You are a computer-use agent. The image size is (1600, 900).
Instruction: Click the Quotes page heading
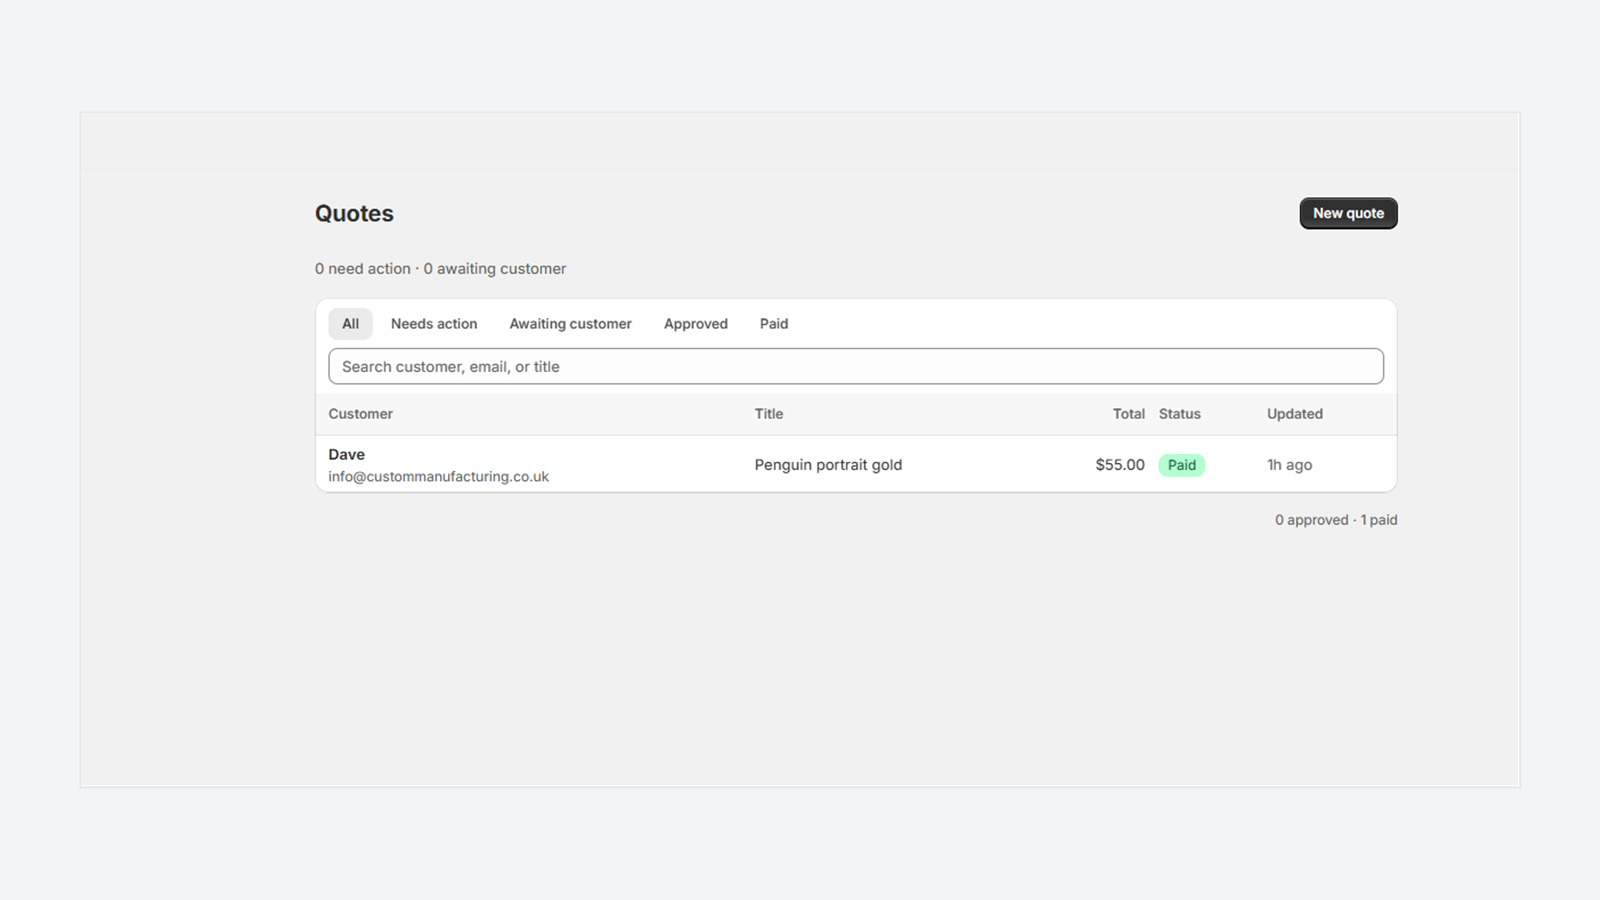pyautogui.click(x=354, y=213)
